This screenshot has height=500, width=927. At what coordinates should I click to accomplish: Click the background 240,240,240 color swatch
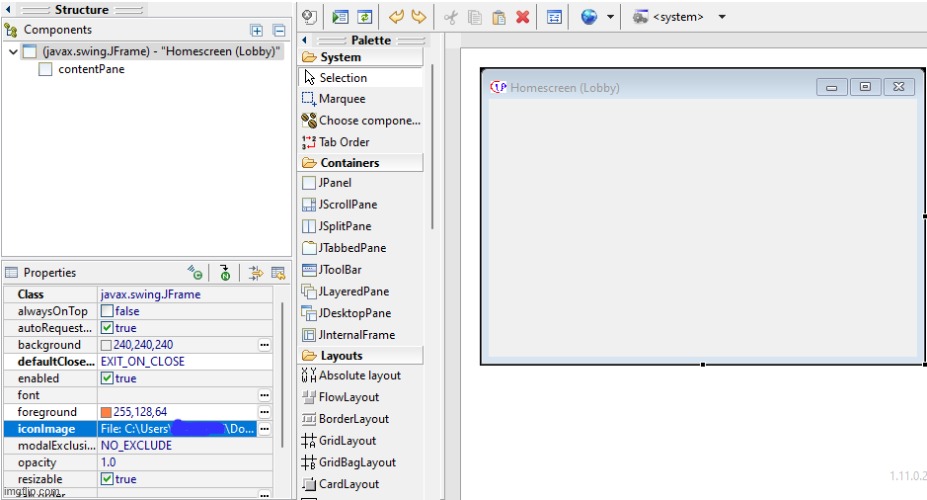point(106,345)
